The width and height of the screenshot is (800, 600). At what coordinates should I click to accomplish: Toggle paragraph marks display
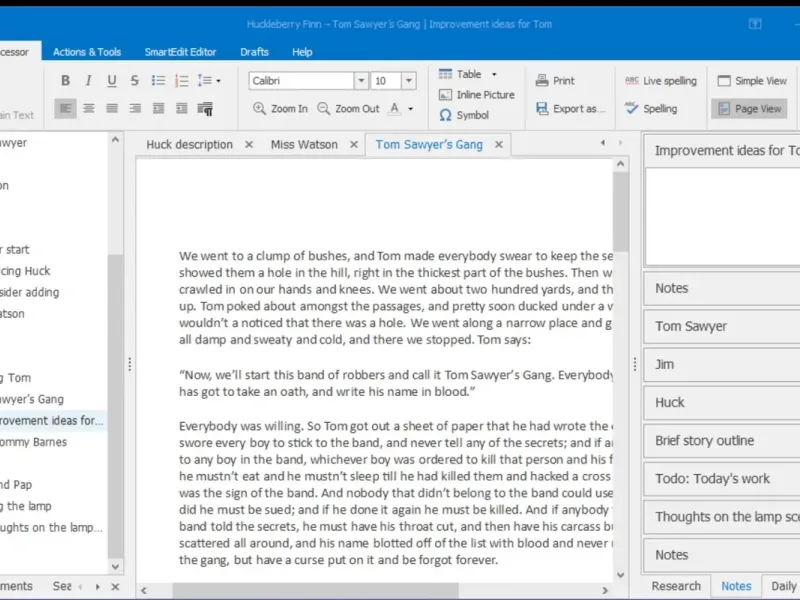point(205,109)
